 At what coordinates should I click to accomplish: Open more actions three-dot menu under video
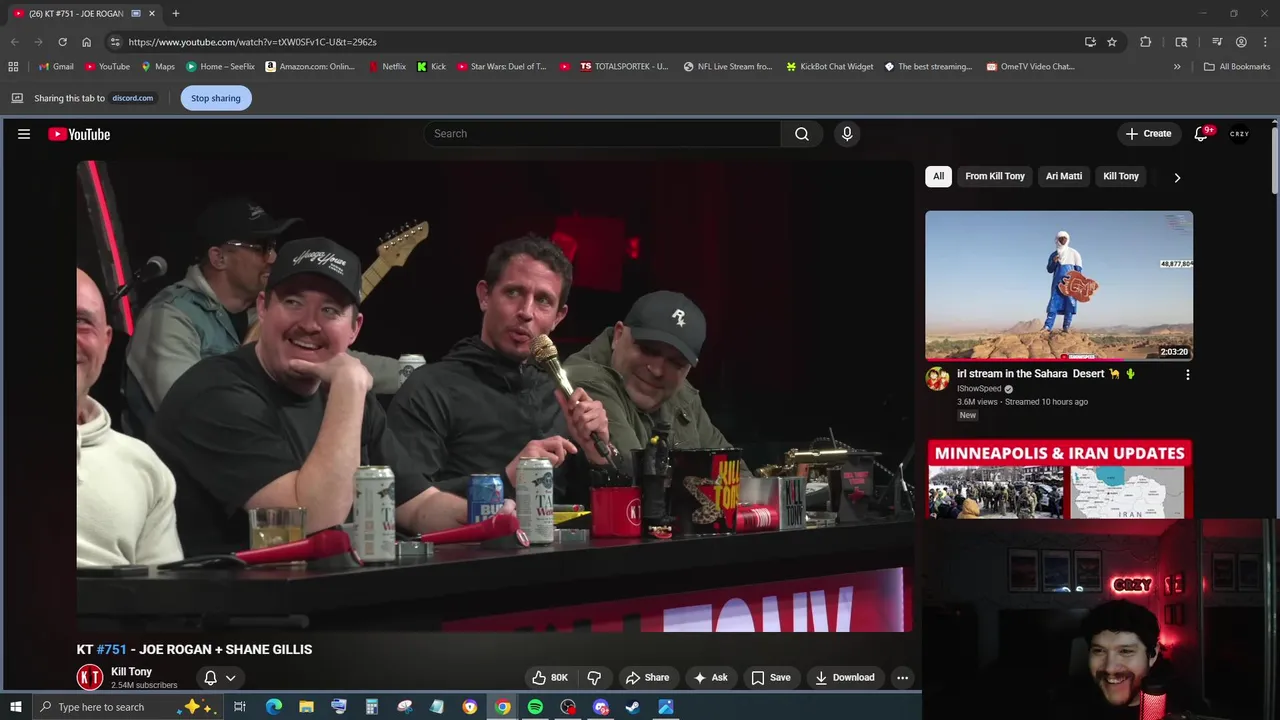(x=902, y=678)
